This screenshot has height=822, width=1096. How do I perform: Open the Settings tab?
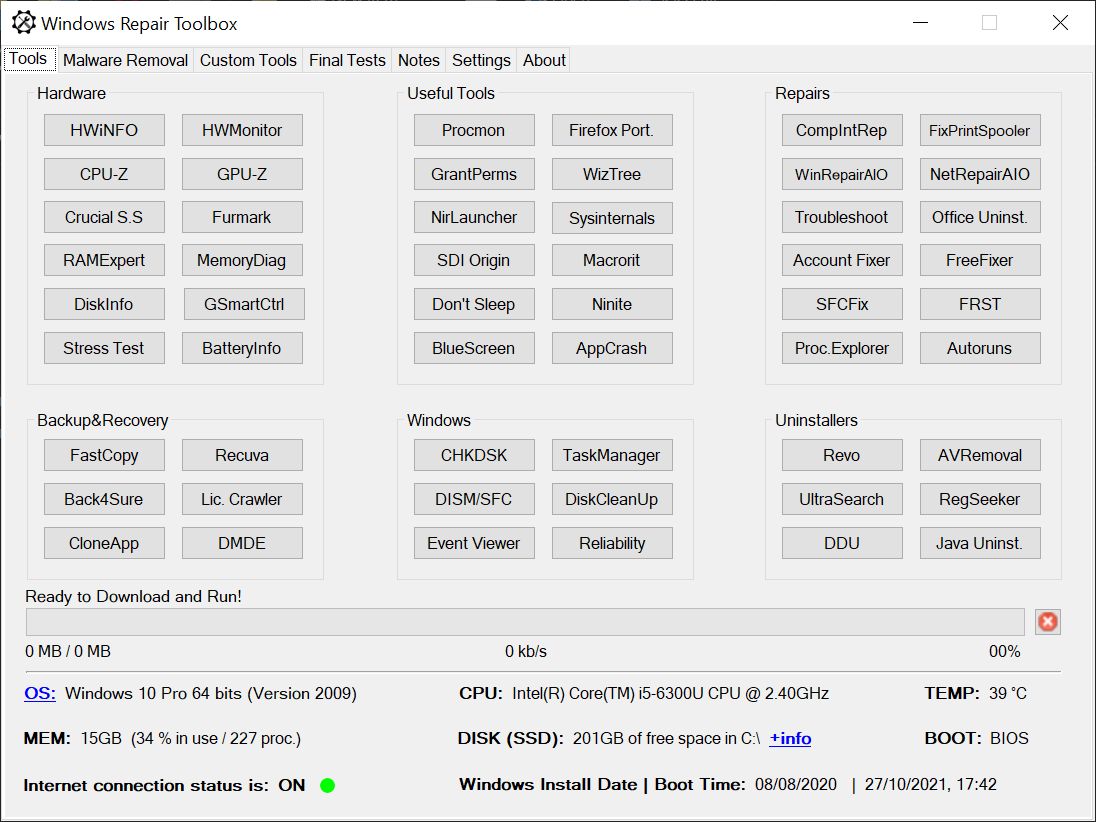[481, 60]
